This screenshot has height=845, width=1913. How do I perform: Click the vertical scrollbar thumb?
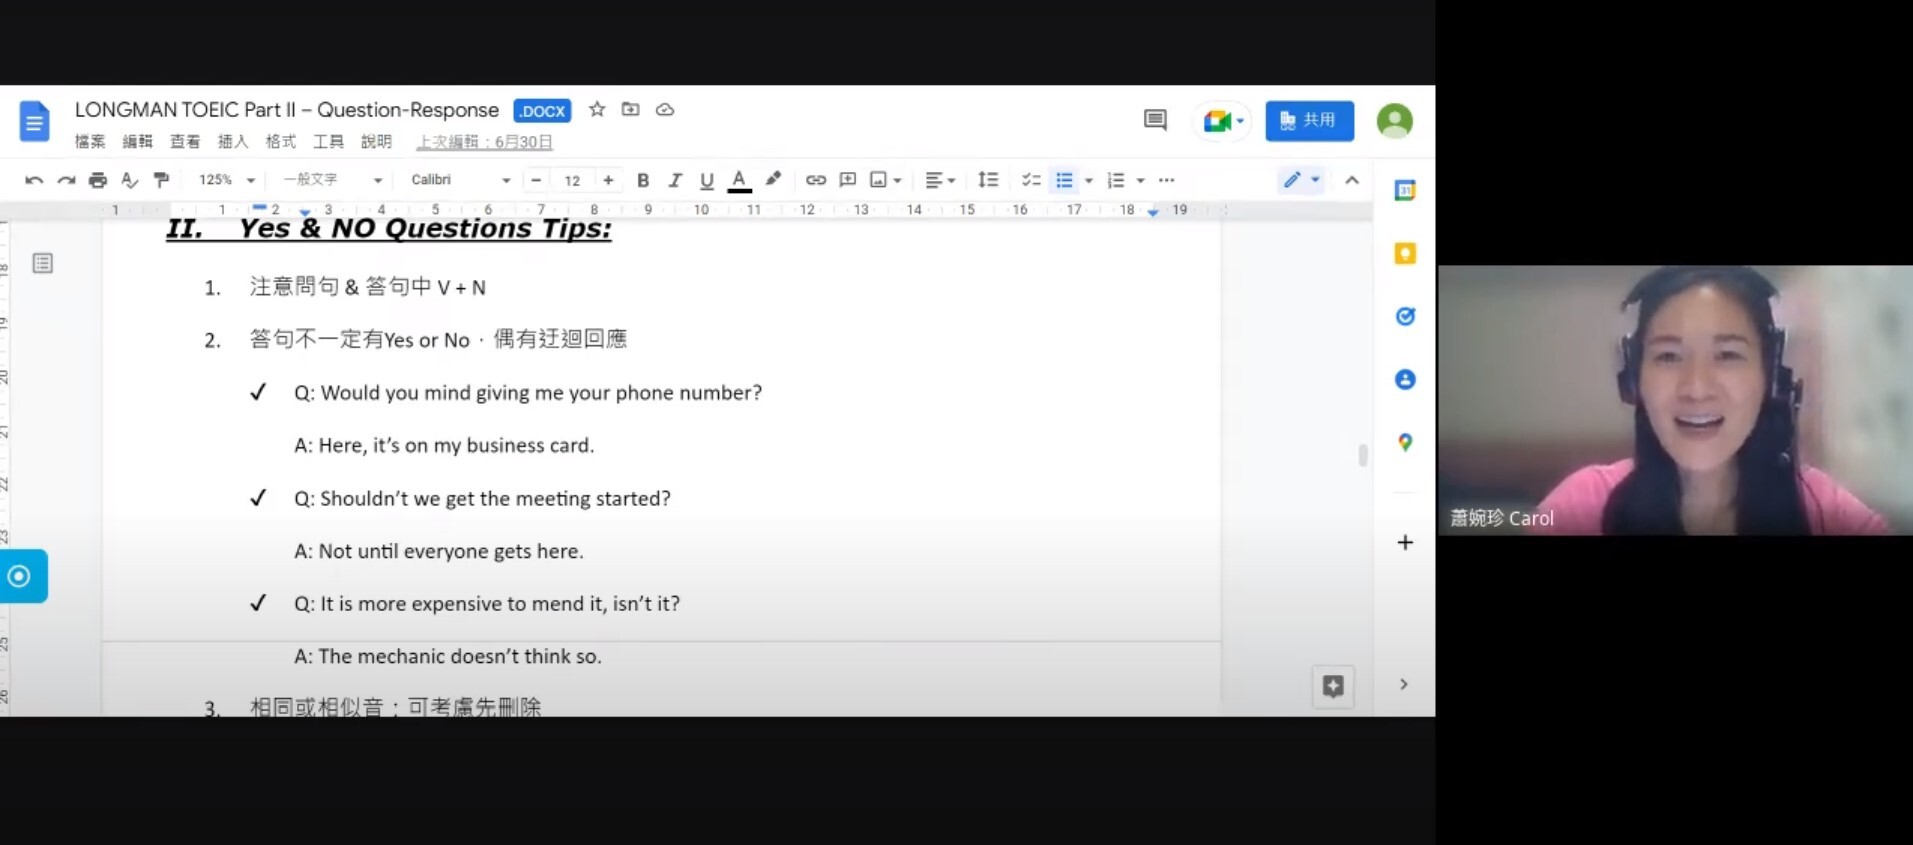1362,455
